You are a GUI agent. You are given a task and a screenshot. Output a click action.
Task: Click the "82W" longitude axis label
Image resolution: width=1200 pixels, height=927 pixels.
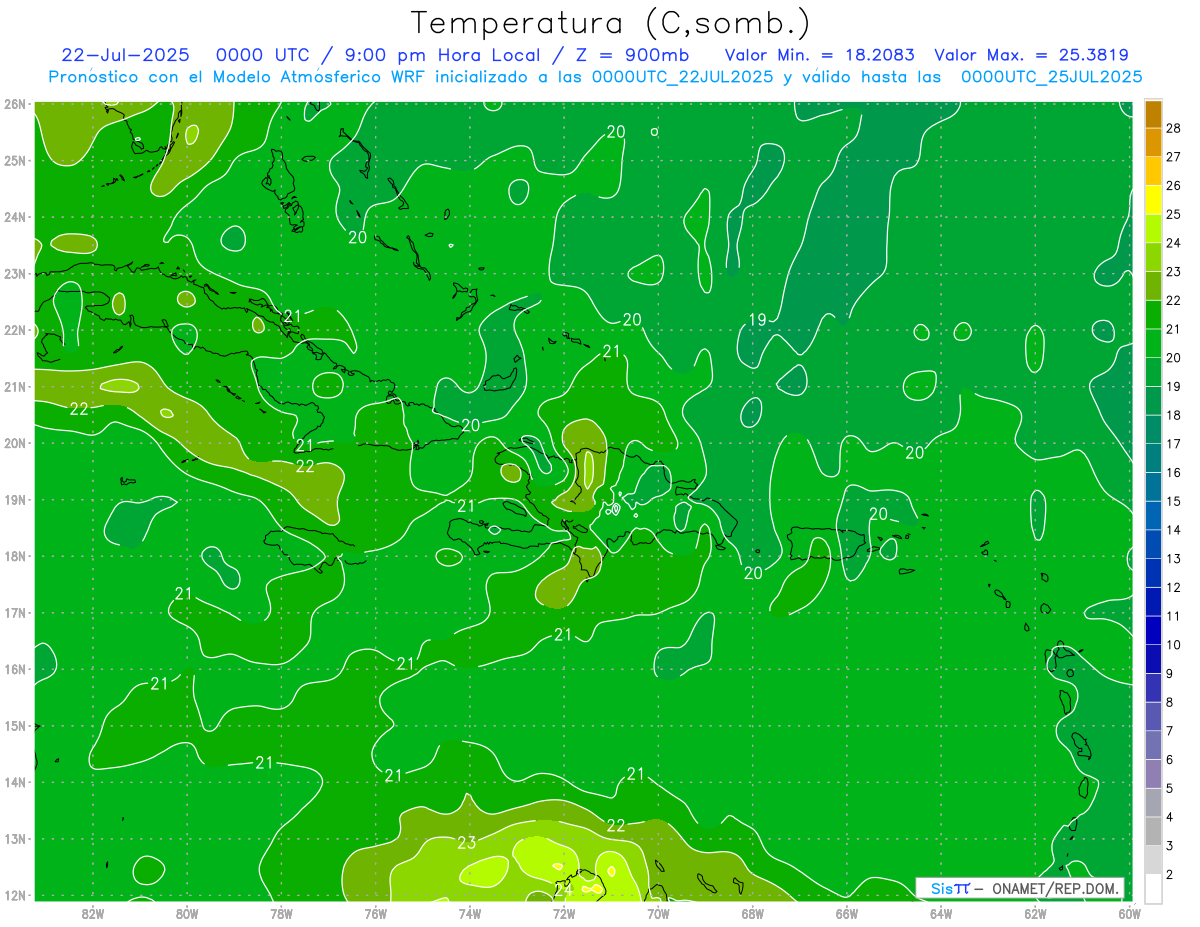pos(93,913)
